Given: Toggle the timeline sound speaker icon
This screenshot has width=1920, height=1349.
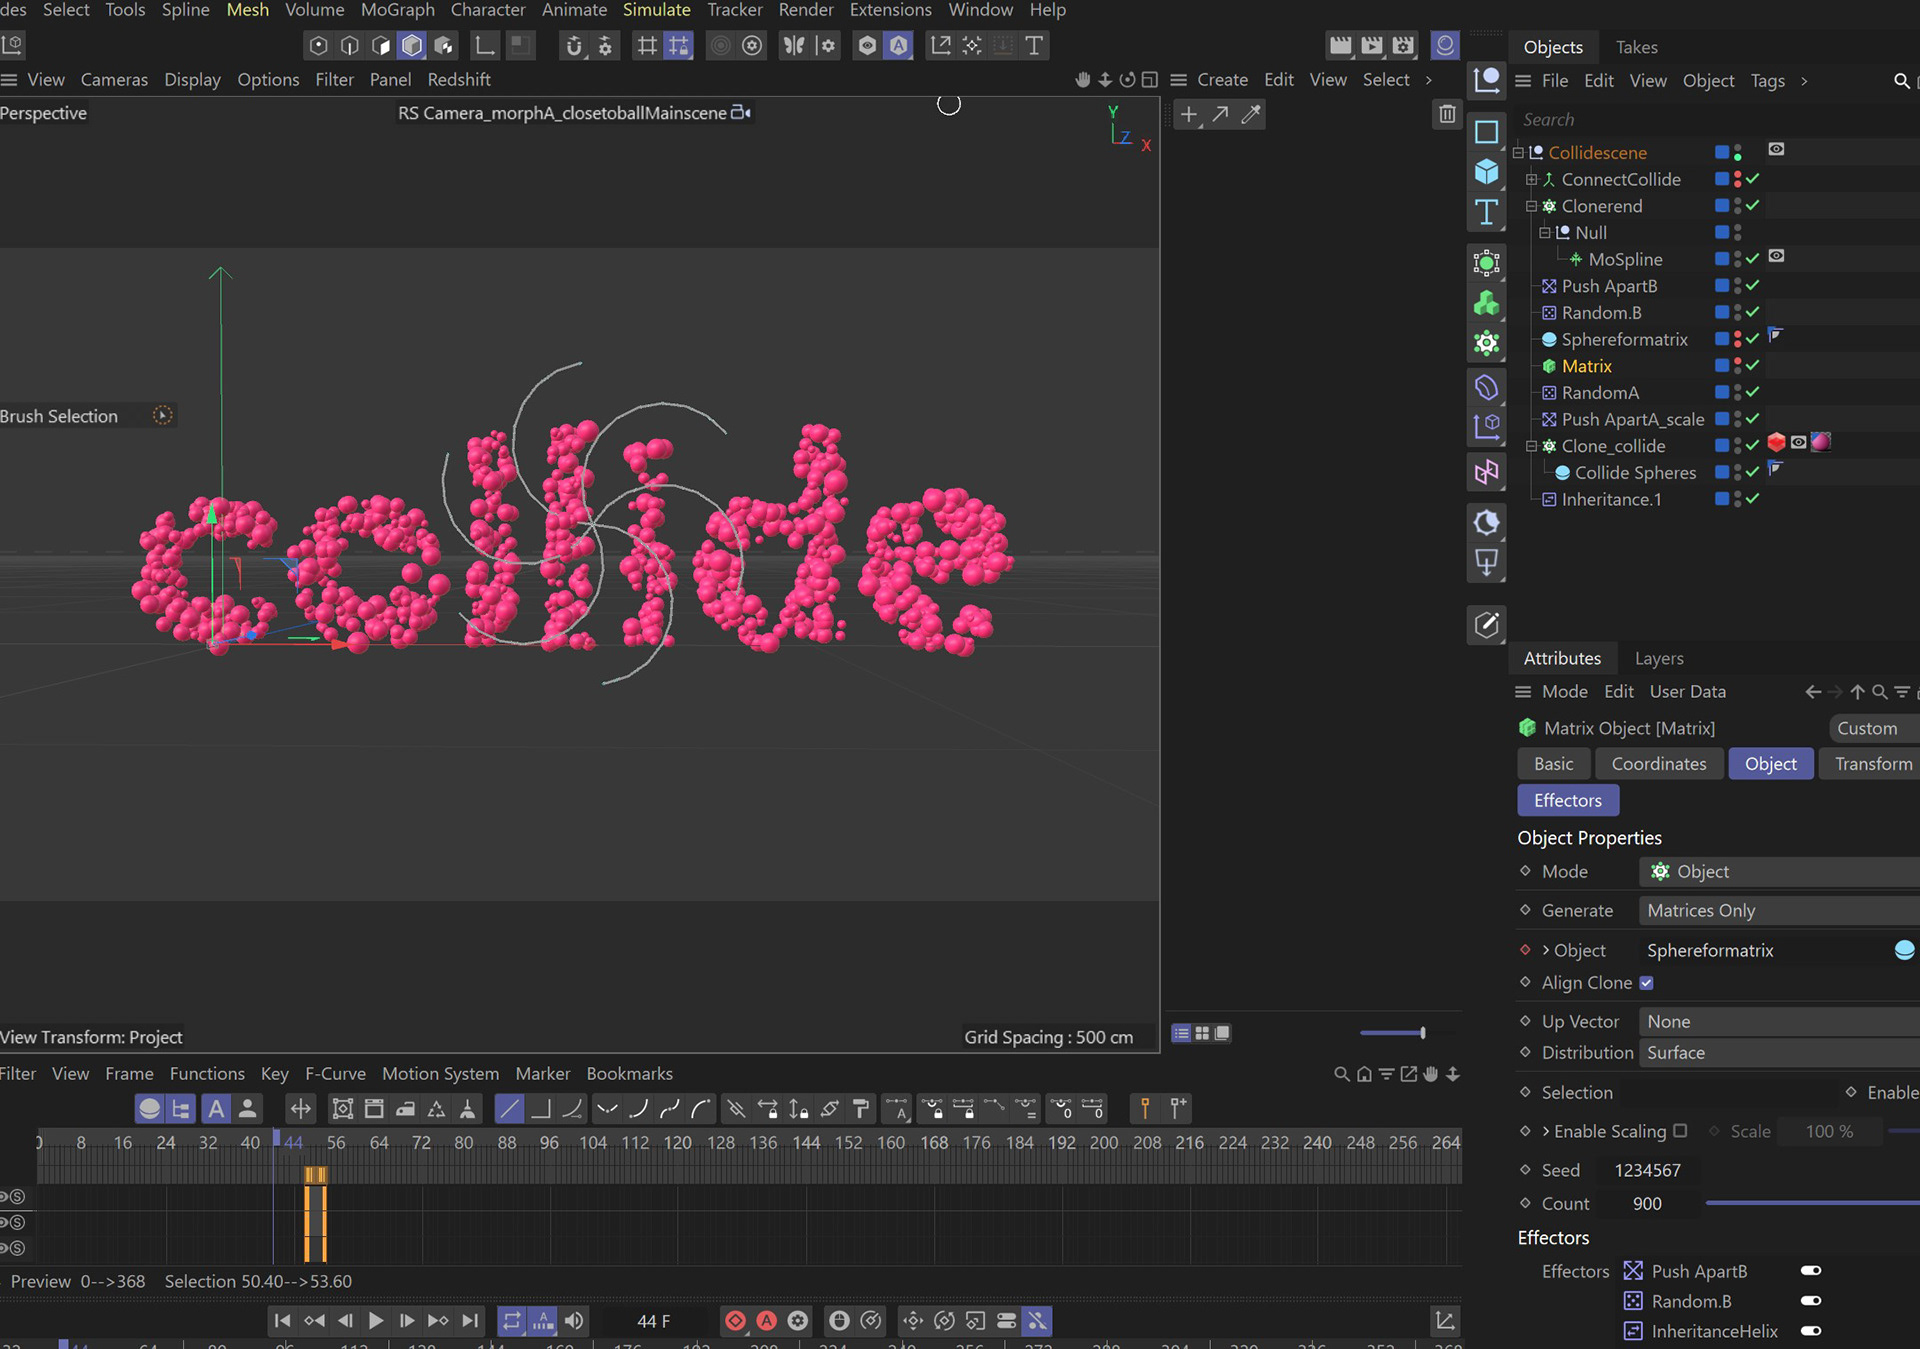Looking at the screenshot, I should pos(574,1321).
